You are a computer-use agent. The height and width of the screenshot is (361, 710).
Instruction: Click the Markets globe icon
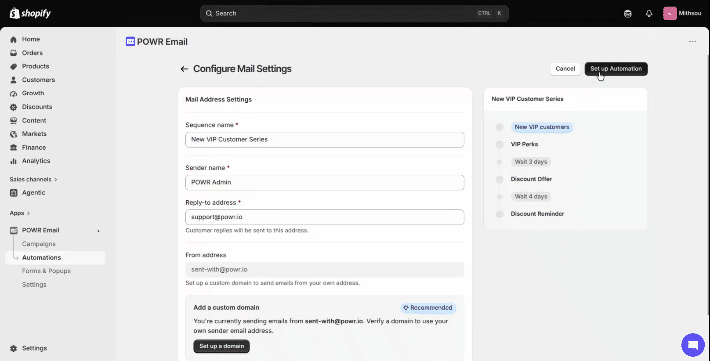(x=14, y=134)
